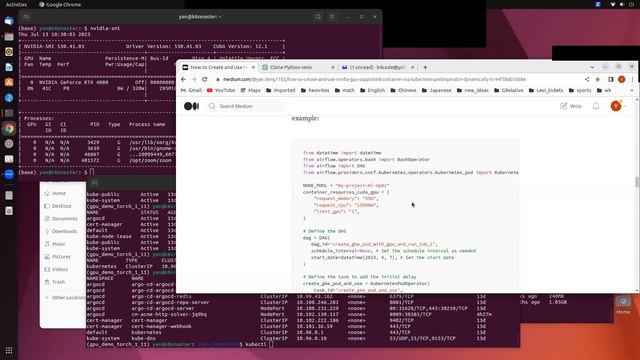Close the 'How to Create and Use' tab
Image resolution: width=640 pixels, height=360 pixels.
click(x=253, y=67)
